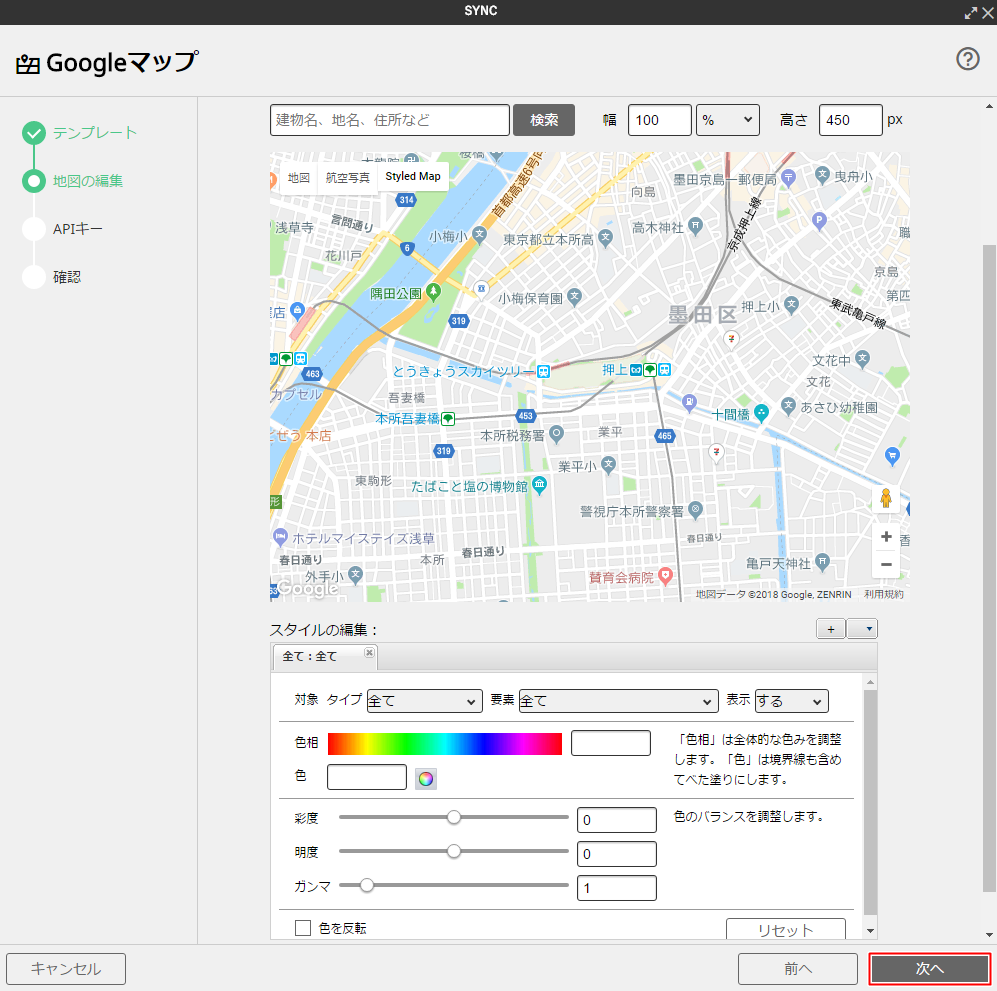Click the 警視庁本所警察署 marker

click(x=696, y=509)
